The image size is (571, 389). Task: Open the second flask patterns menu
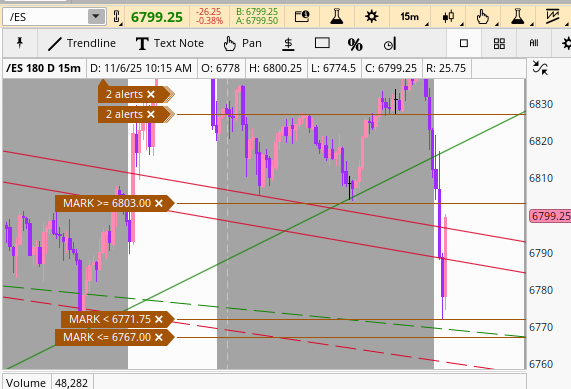click(x=517, y=17)
